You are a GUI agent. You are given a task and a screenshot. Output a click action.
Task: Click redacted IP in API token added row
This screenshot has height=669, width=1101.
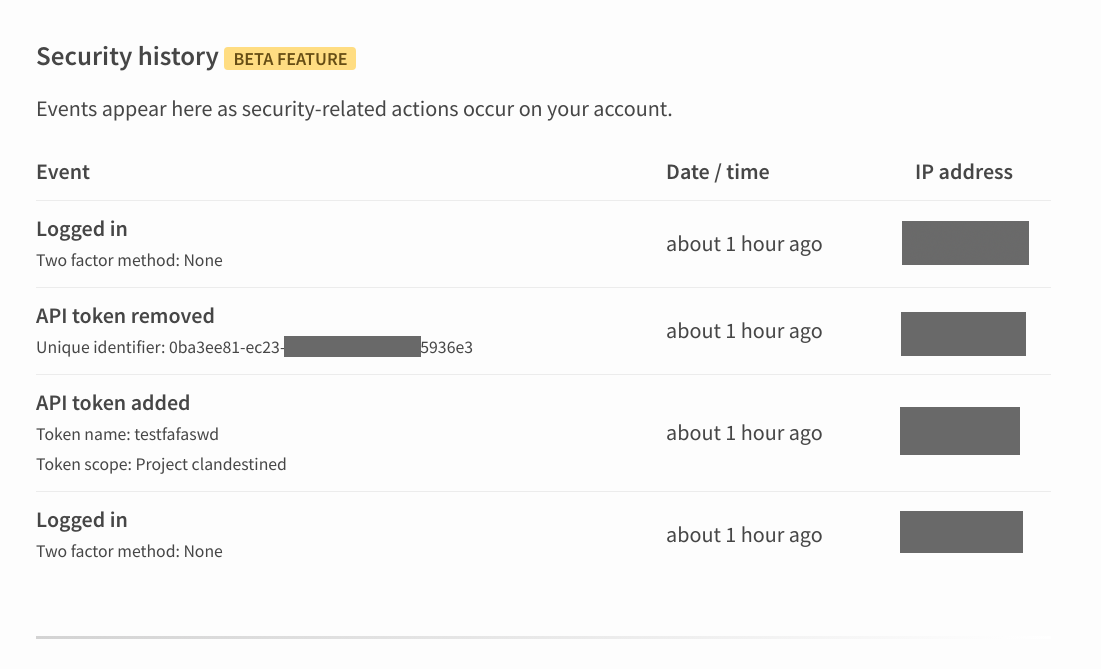tap(959, 431)
